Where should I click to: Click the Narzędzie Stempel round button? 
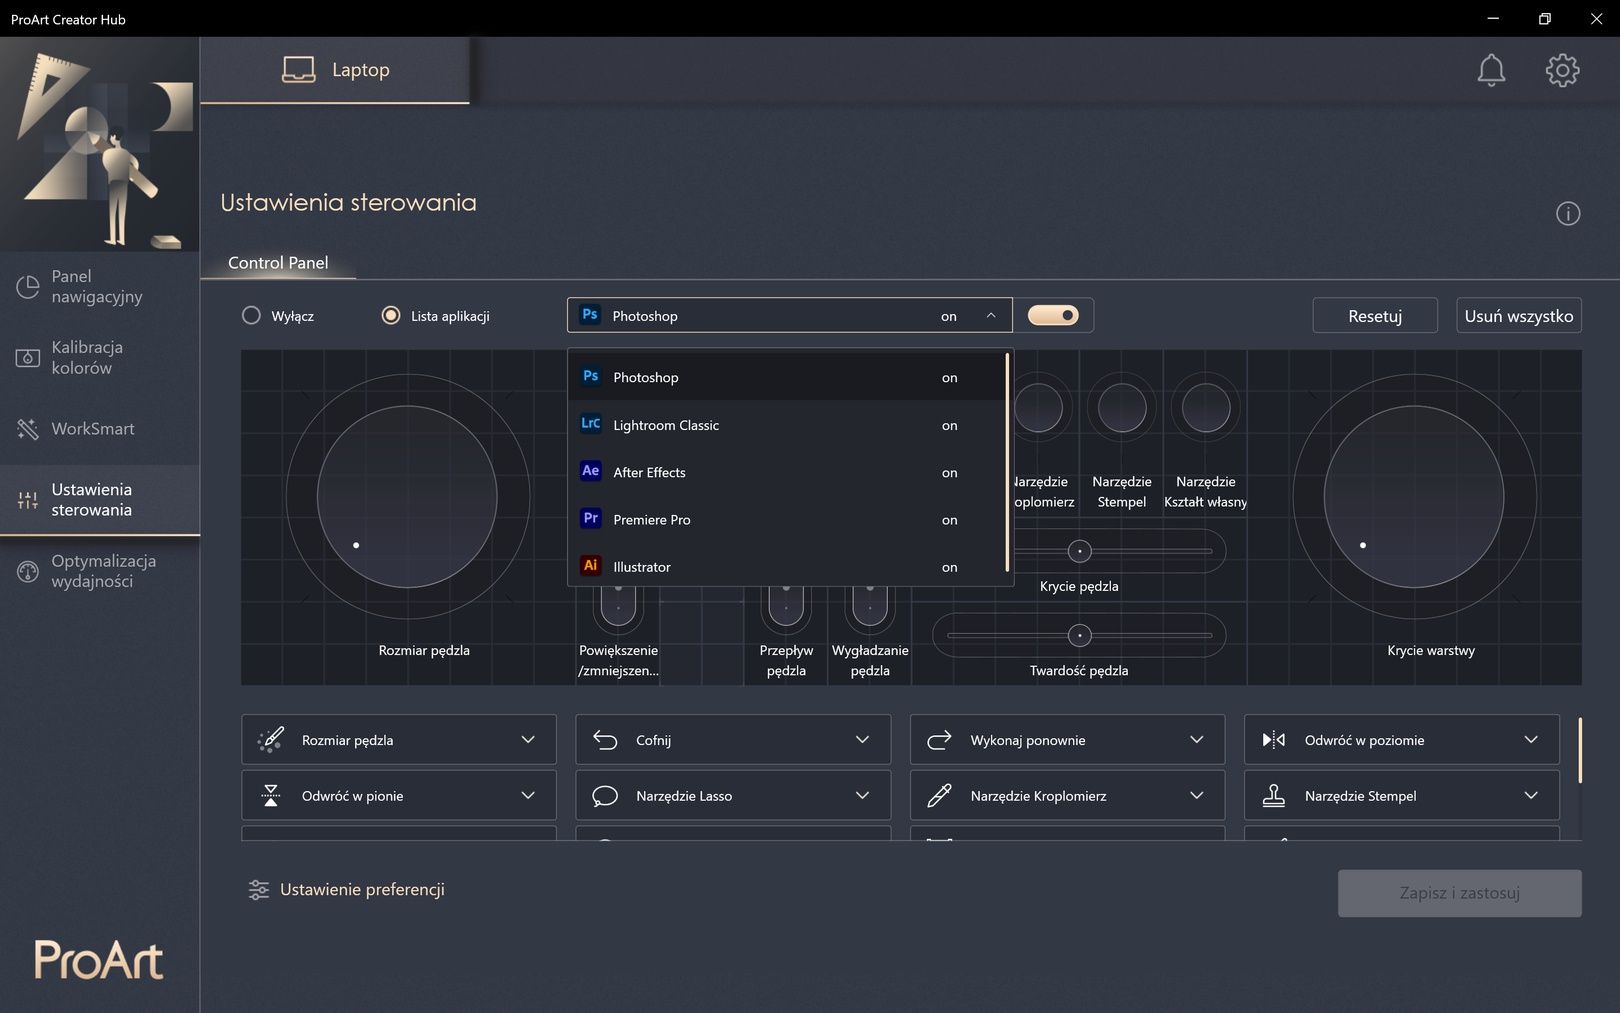(x=1122, y=408)
